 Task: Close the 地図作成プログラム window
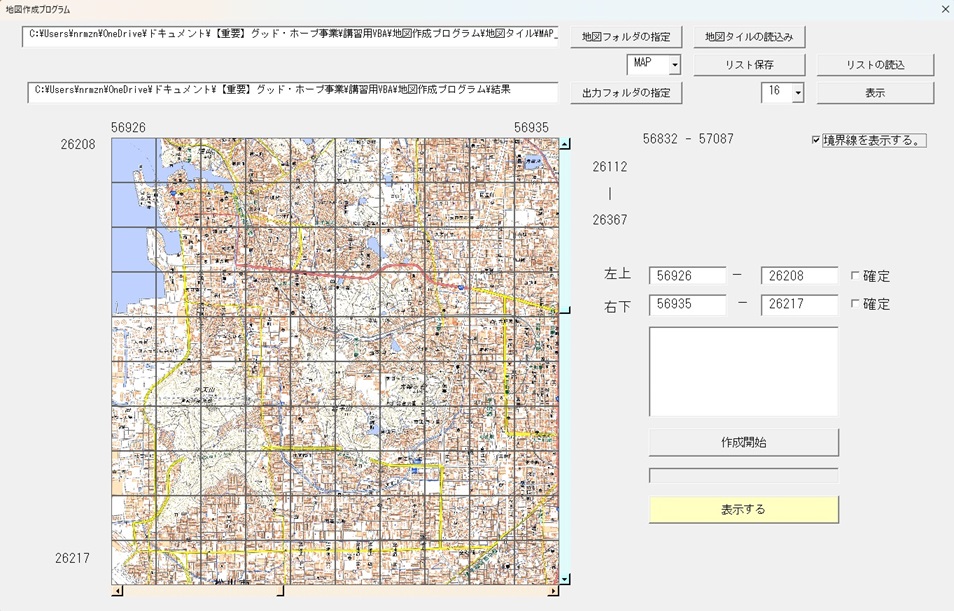[x=945, y=9]
